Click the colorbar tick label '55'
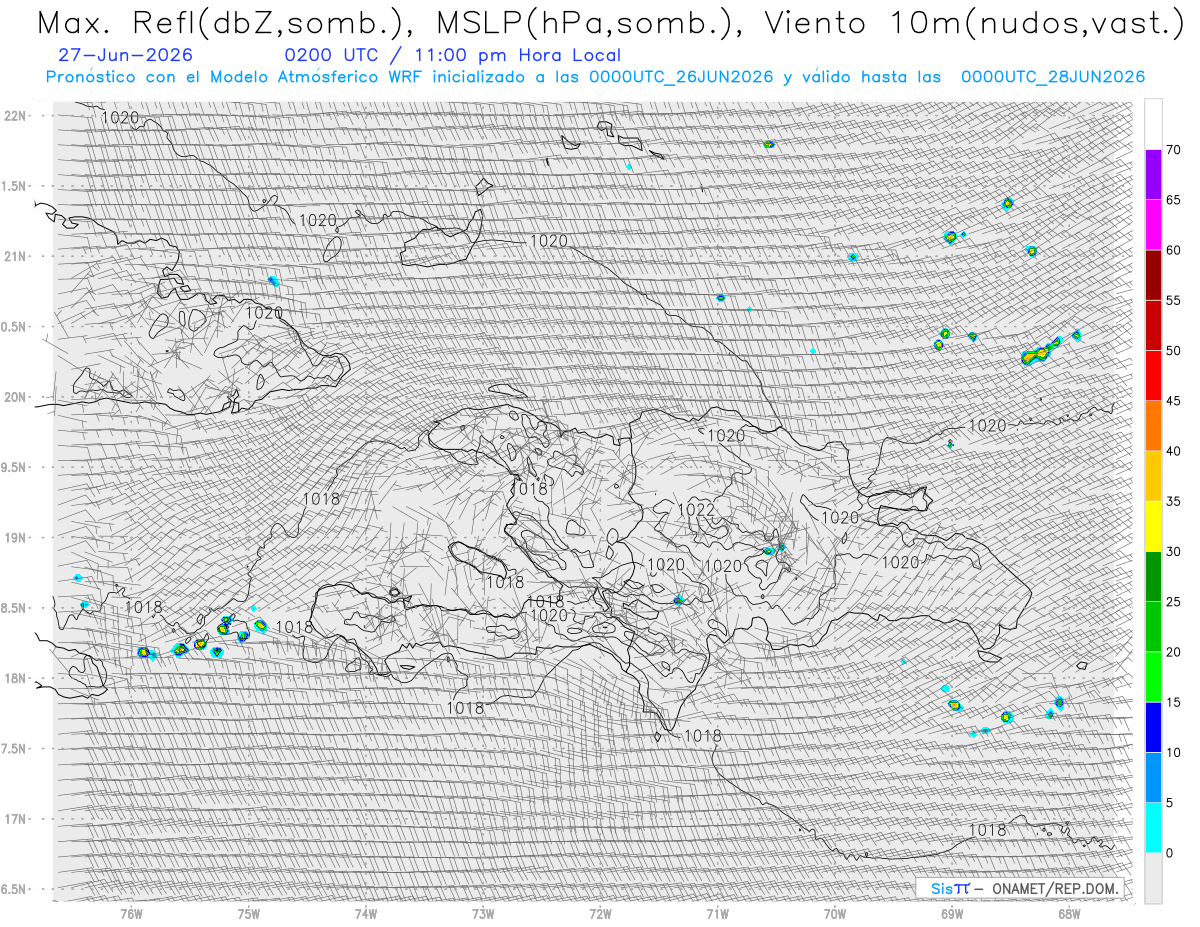Viewport: 1200px width, 927px height. (1174, 301)
